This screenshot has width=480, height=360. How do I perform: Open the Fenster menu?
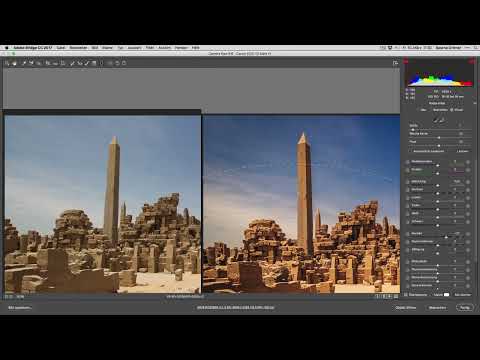pos(181,48)
